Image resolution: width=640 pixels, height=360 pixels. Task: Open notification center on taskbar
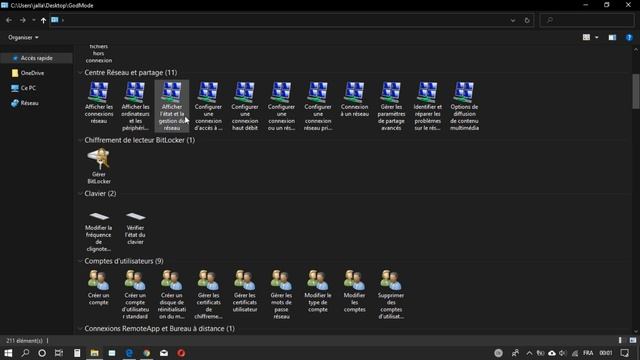pos(625,353)
